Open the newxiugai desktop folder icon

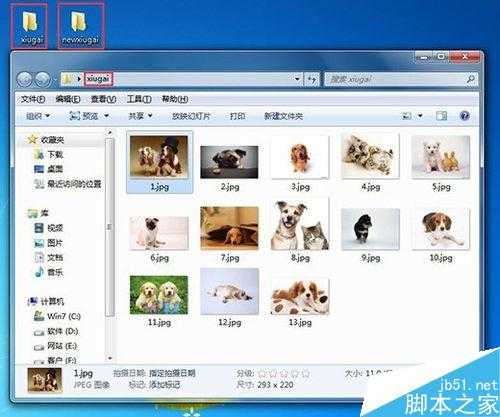tap(80, 27)
